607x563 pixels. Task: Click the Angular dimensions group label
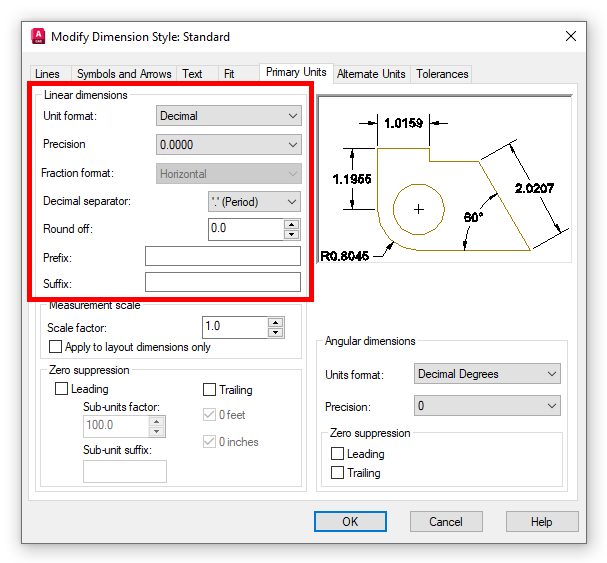(370, 341)
